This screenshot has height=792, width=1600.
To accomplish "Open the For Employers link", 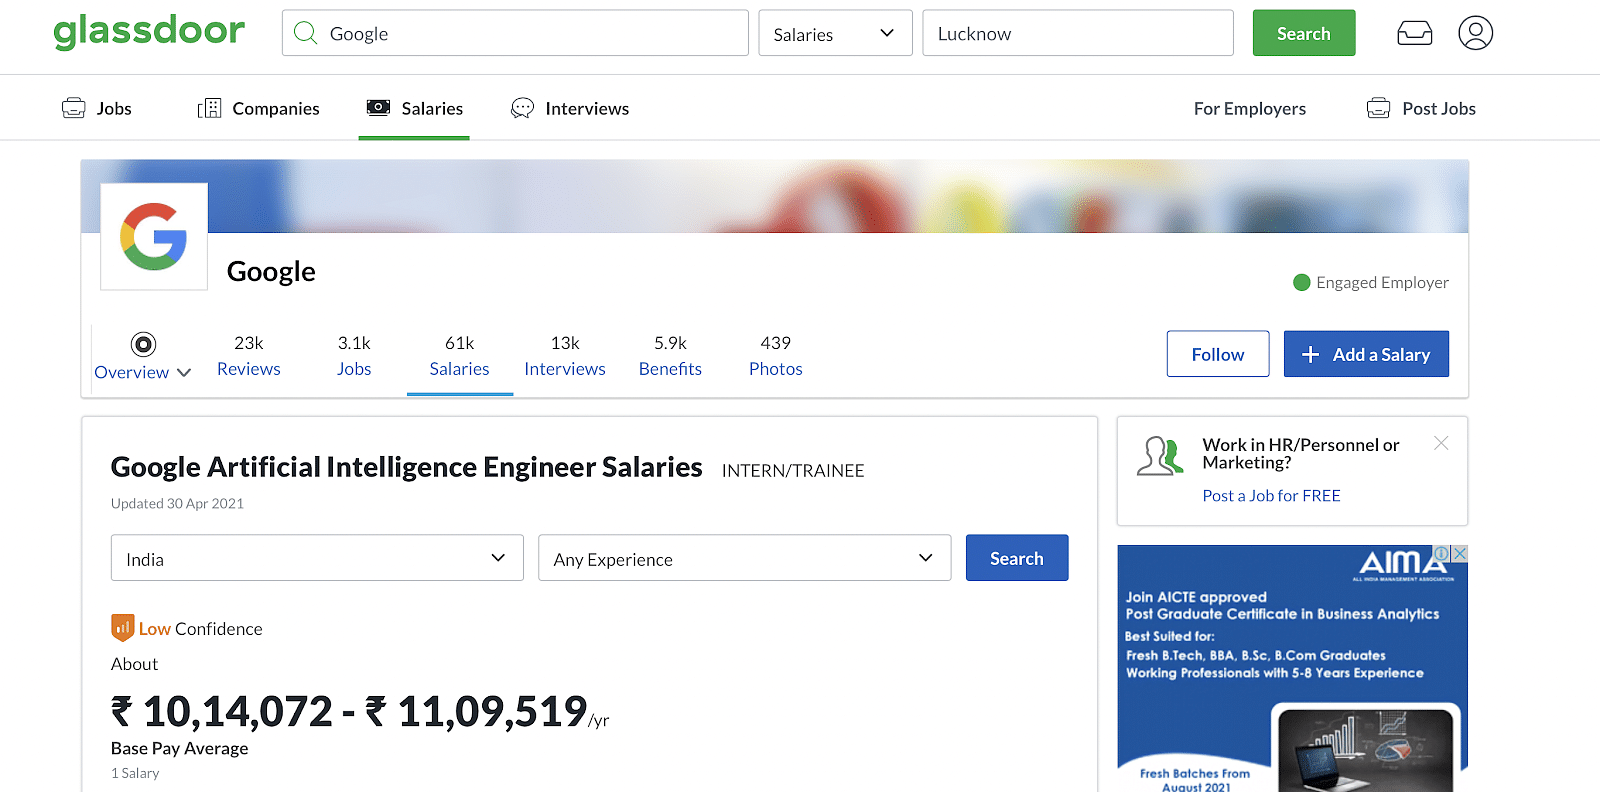I will coord(1250,108).
